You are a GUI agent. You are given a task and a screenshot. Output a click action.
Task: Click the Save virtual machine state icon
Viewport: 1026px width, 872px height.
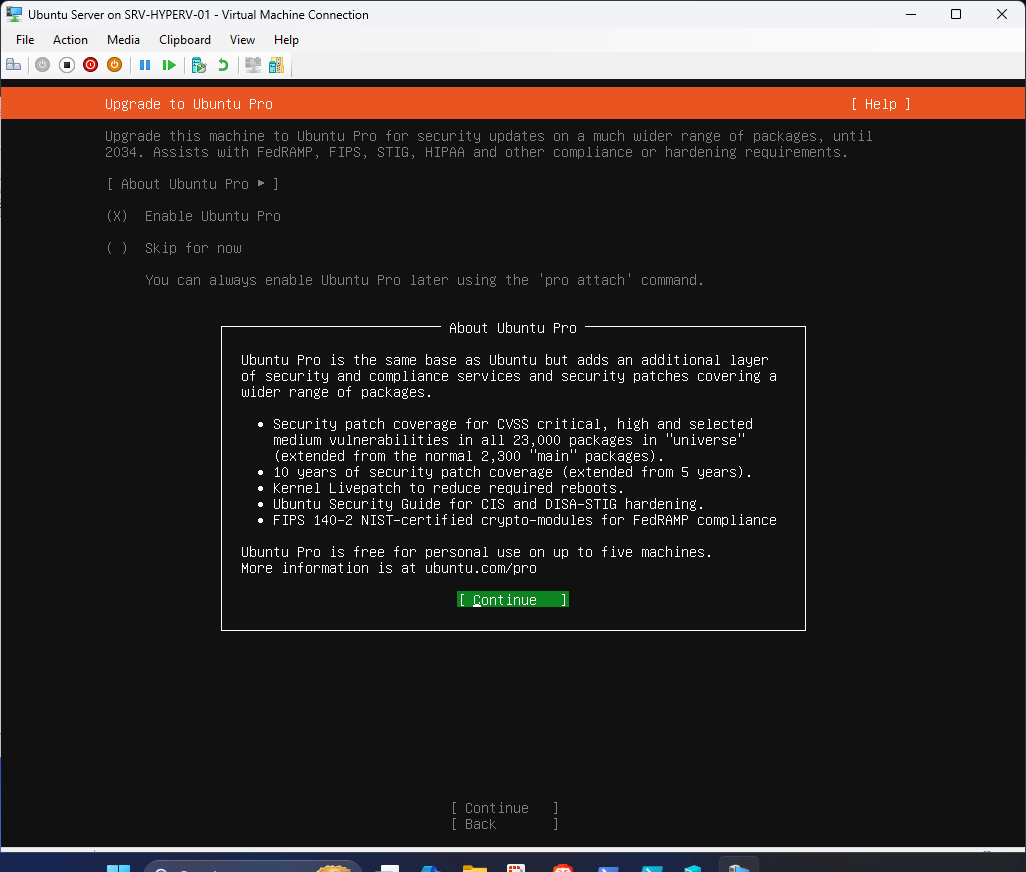[x=114, y=64]
